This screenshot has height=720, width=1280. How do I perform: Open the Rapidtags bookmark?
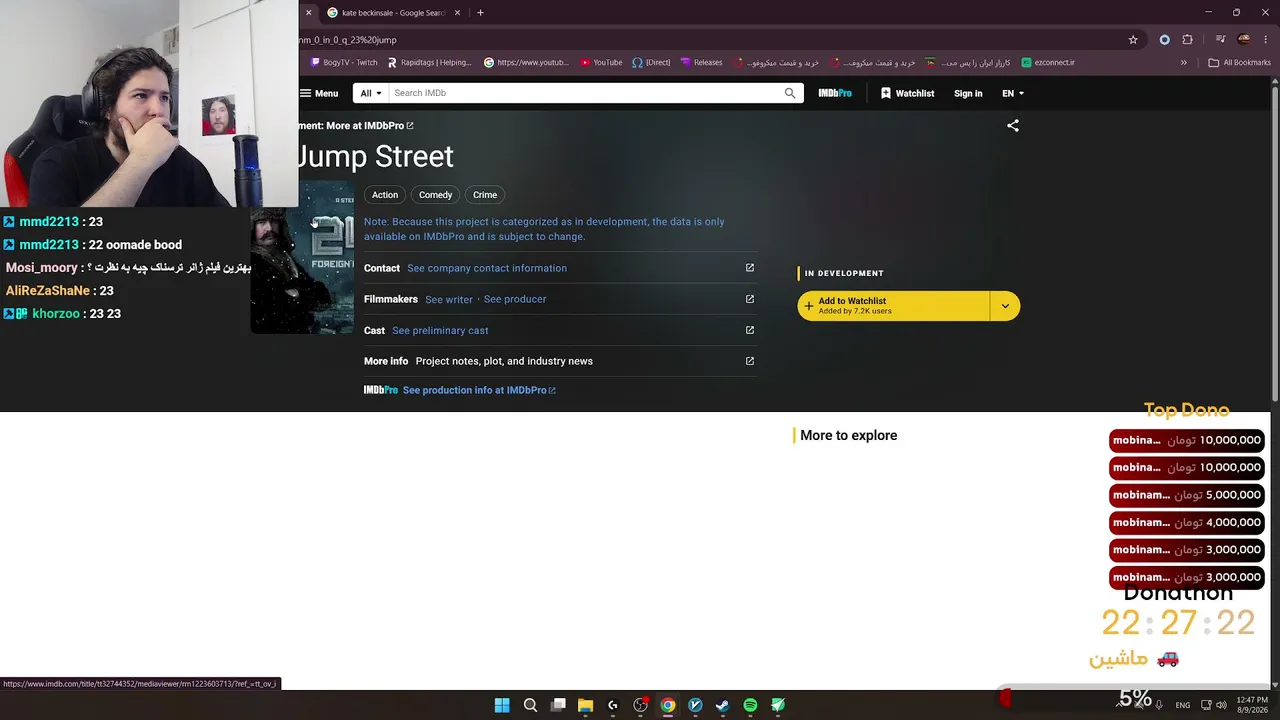coord(429,62)
